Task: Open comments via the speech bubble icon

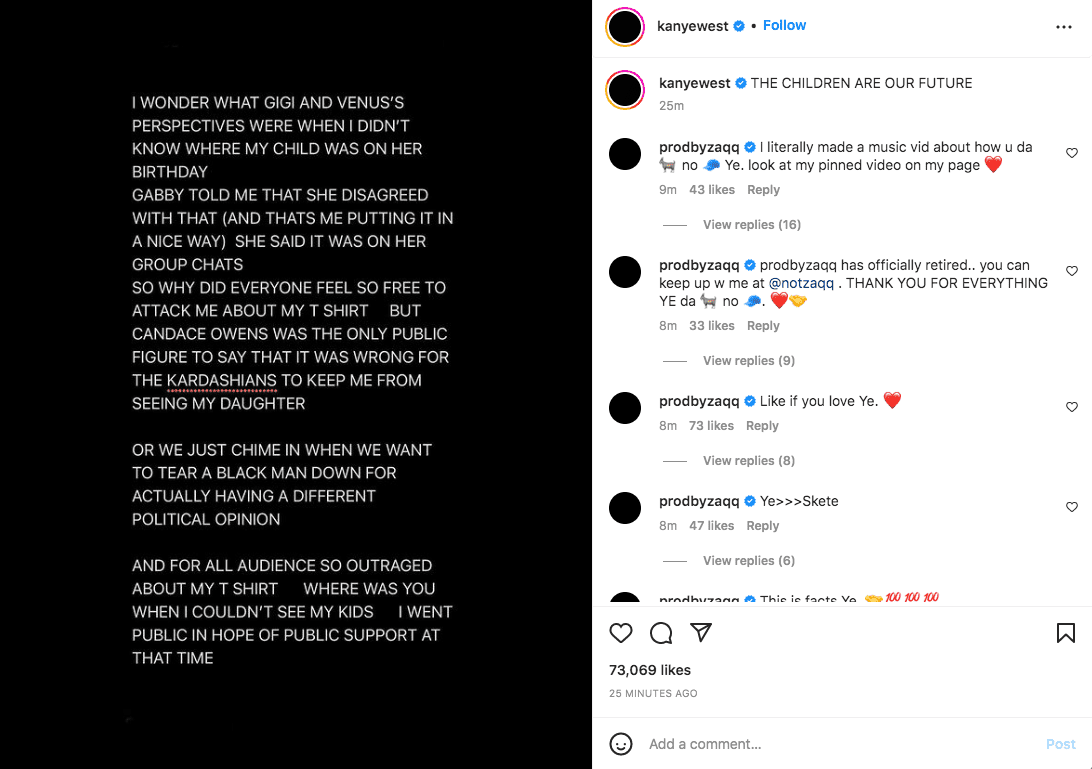Action: 661,633
